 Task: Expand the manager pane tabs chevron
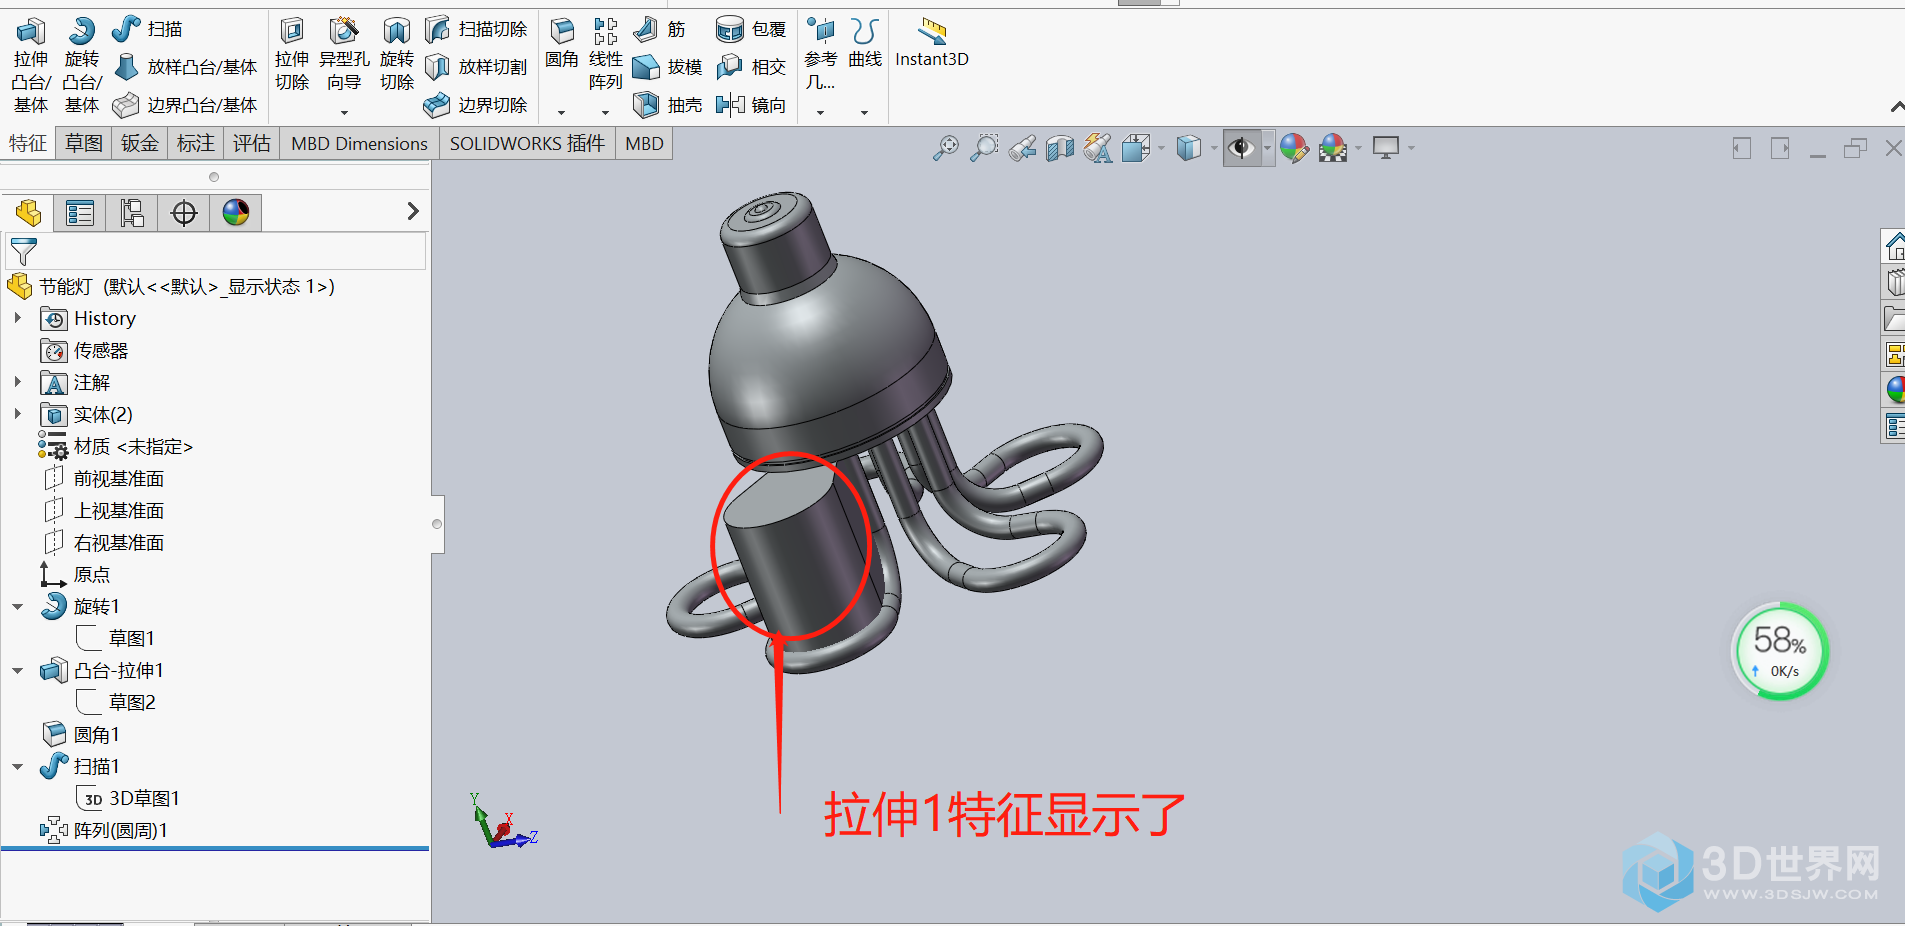coord(413,211)
